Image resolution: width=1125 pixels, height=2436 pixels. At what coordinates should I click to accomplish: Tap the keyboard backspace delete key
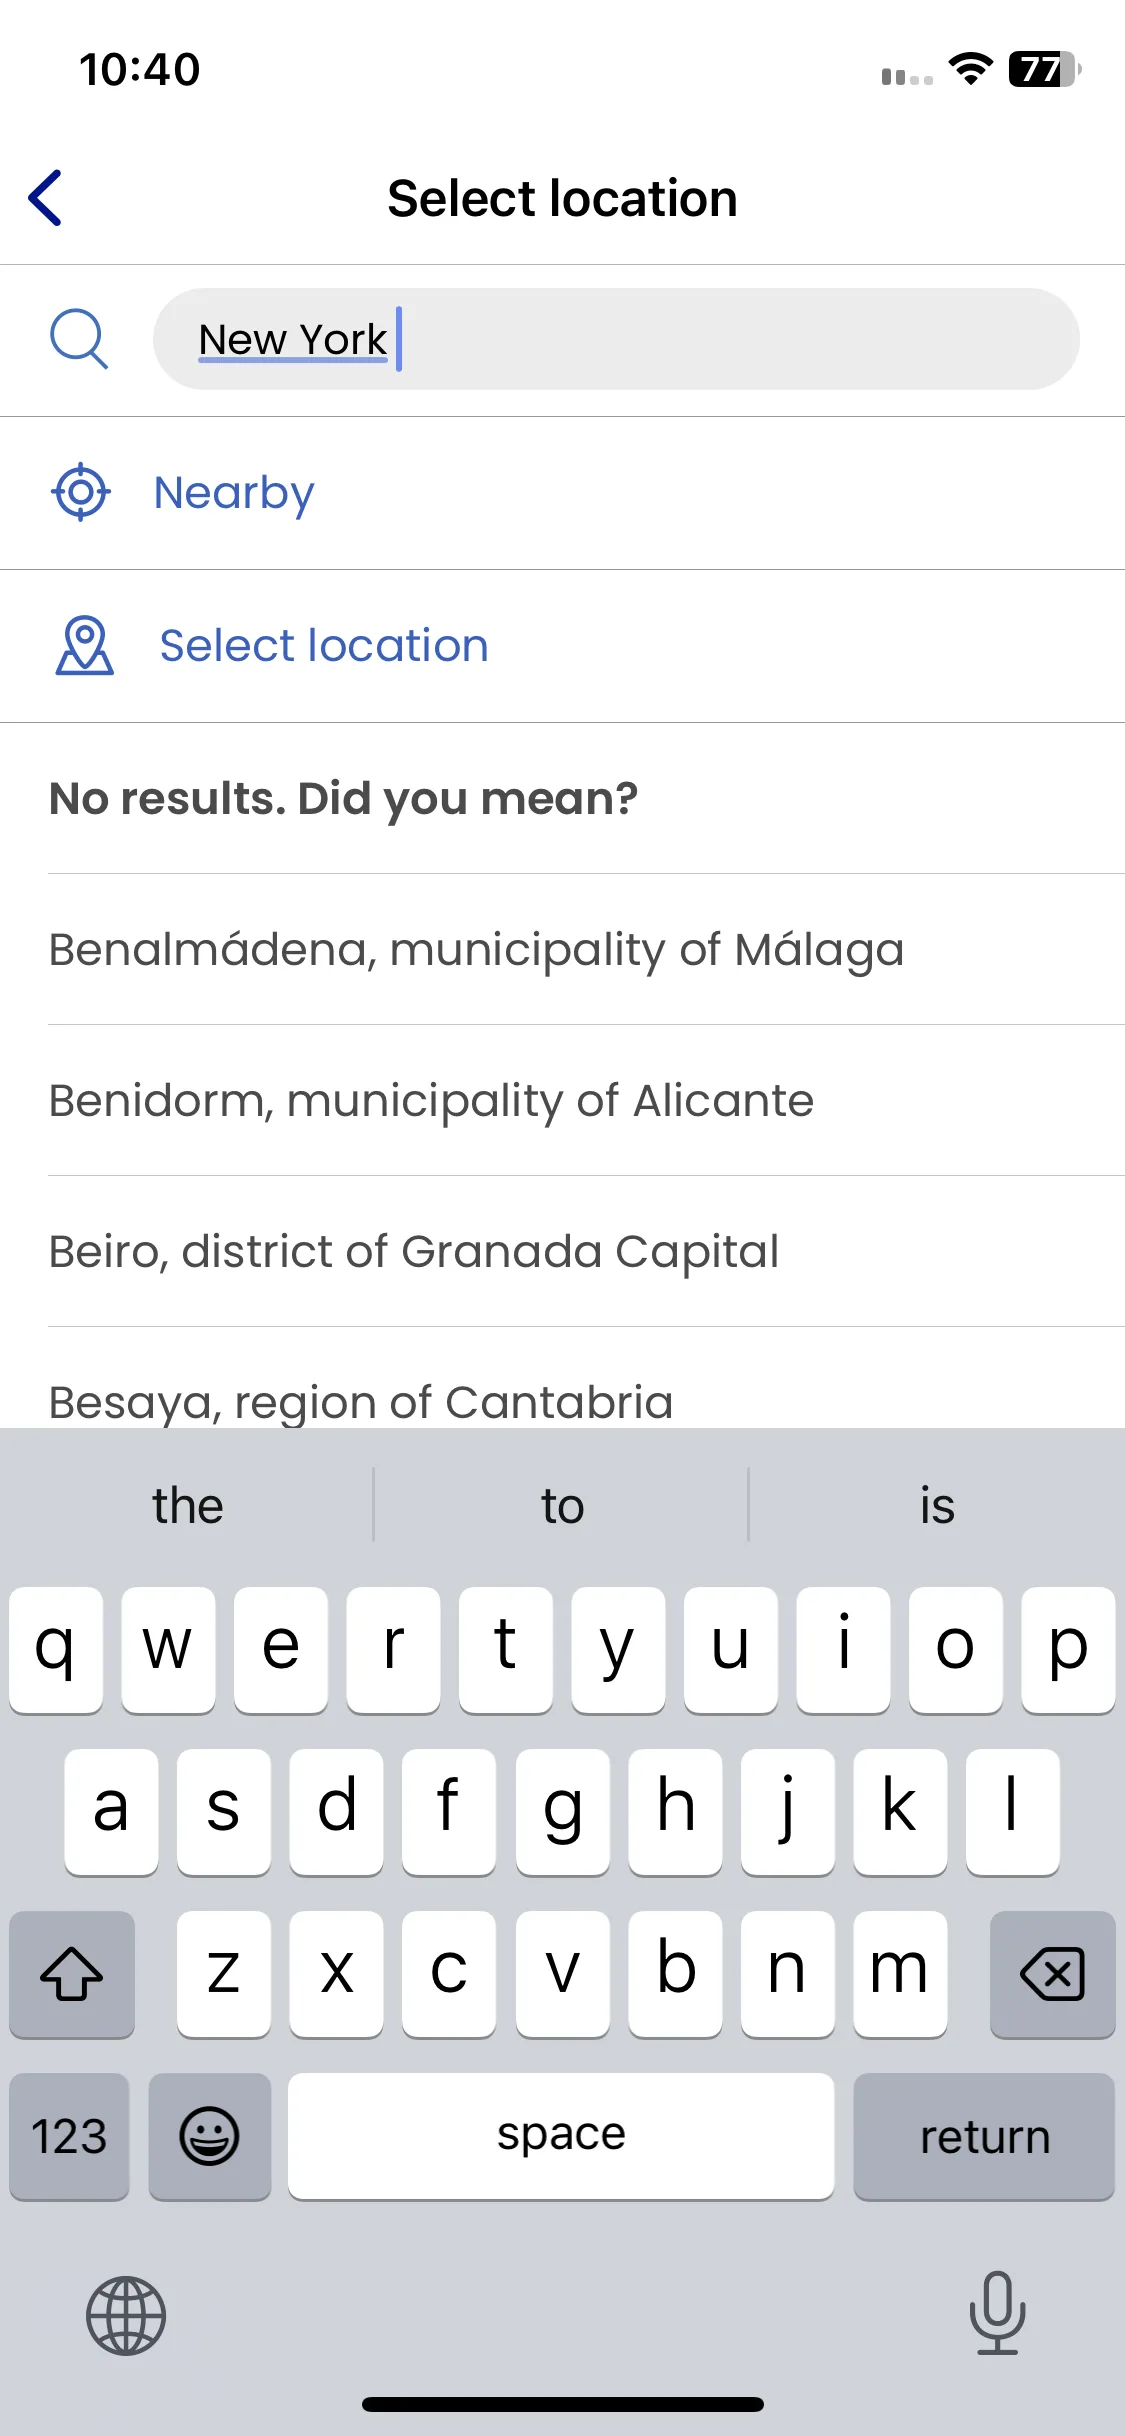tap(1052, 1974)
